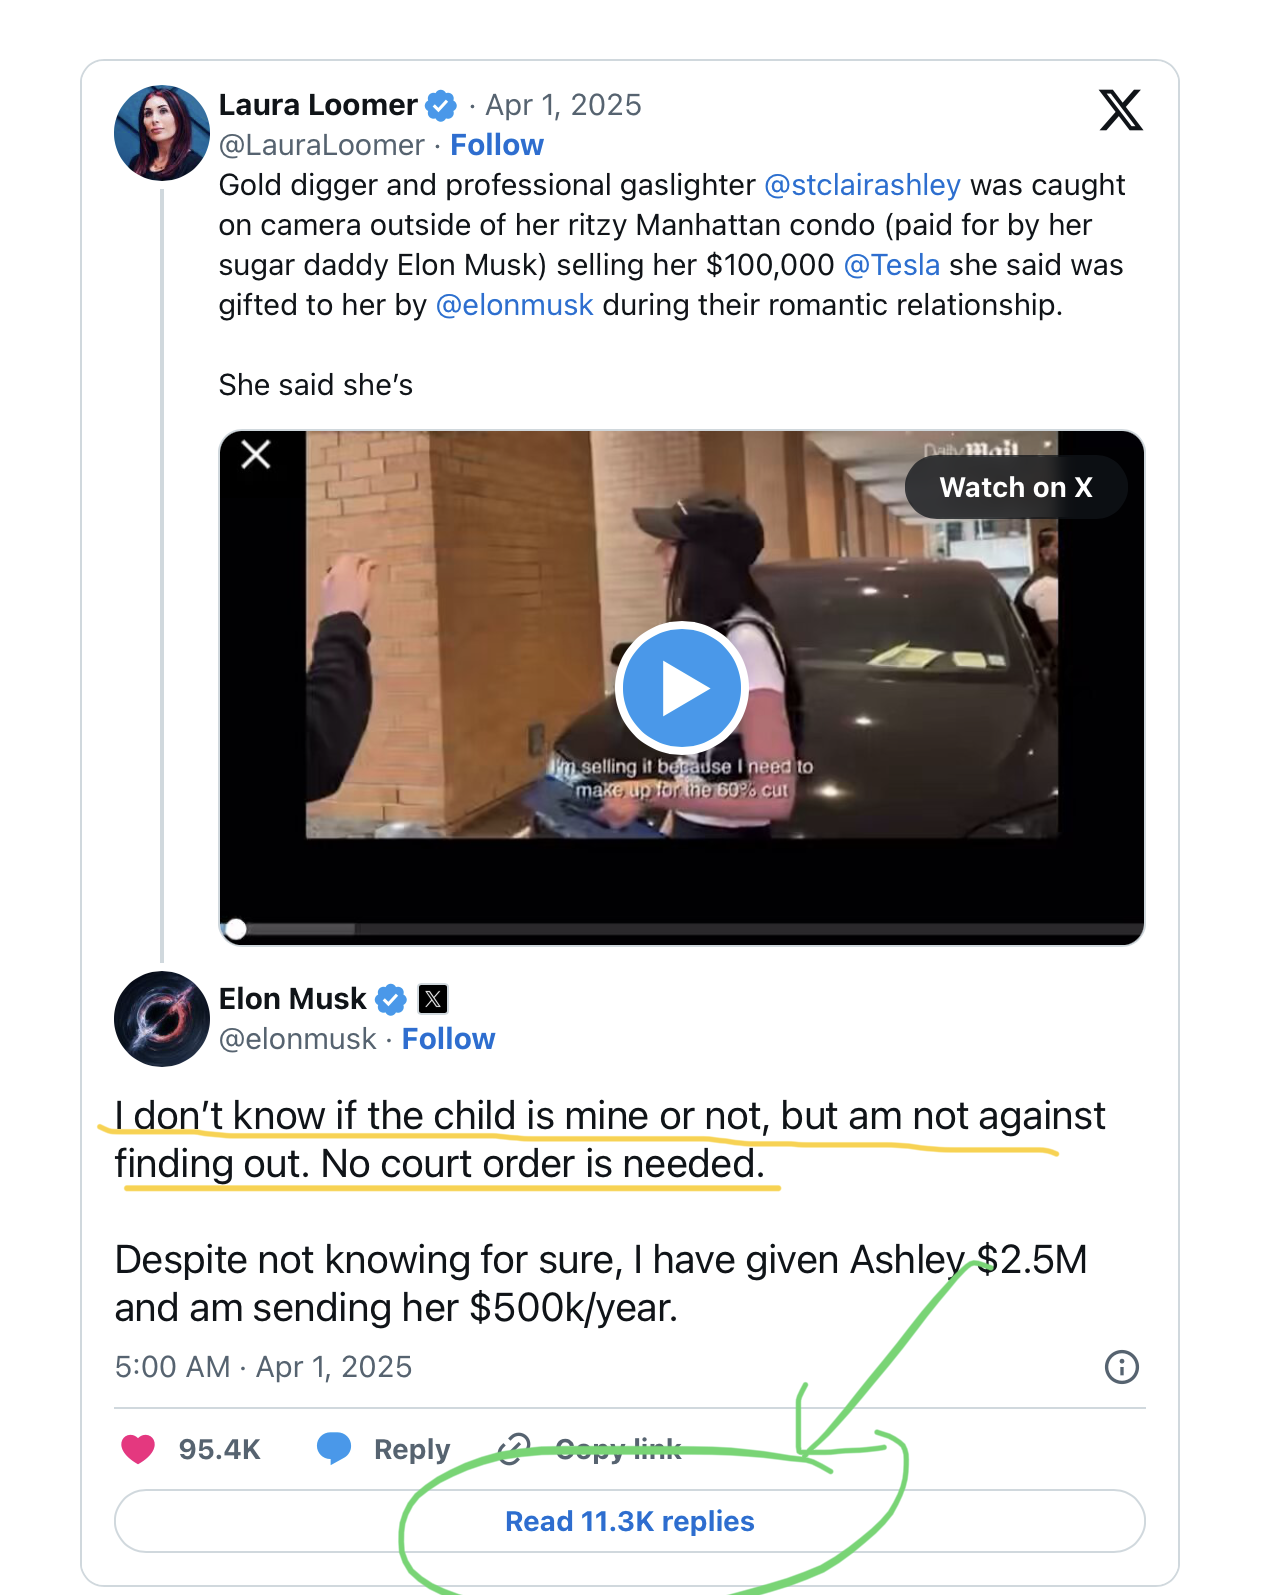Click the X logo in top right corner
Image resolution: width=1272 pixels, height=1595 pixels.
pos(1120,110)
